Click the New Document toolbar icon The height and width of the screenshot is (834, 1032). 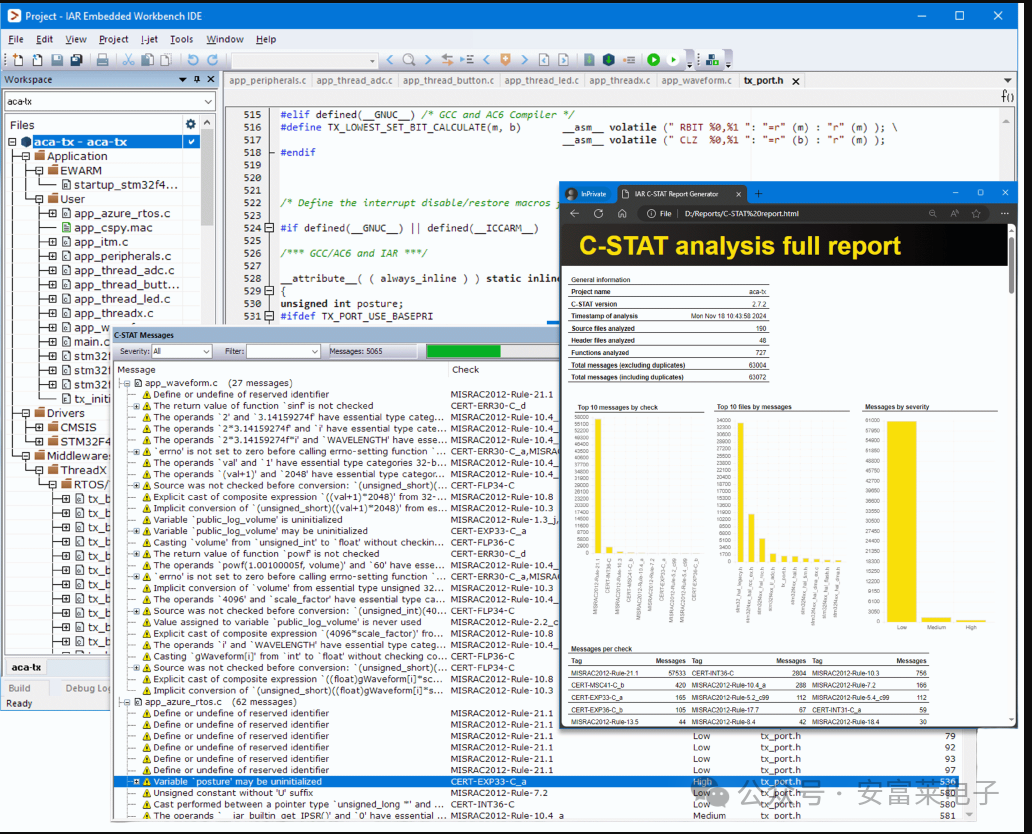coord(18,60)
